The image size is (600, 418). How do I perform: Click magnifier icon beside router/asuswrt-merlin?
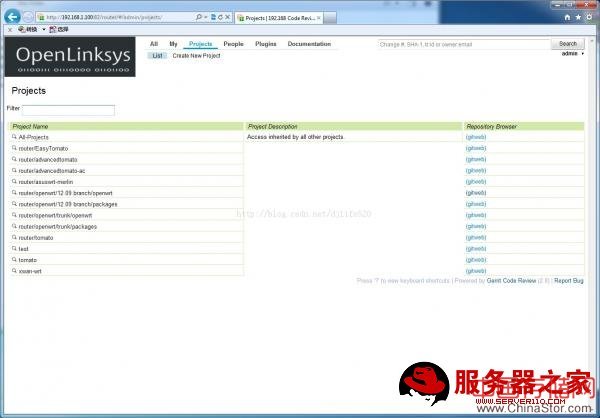(x=14, y=181)
